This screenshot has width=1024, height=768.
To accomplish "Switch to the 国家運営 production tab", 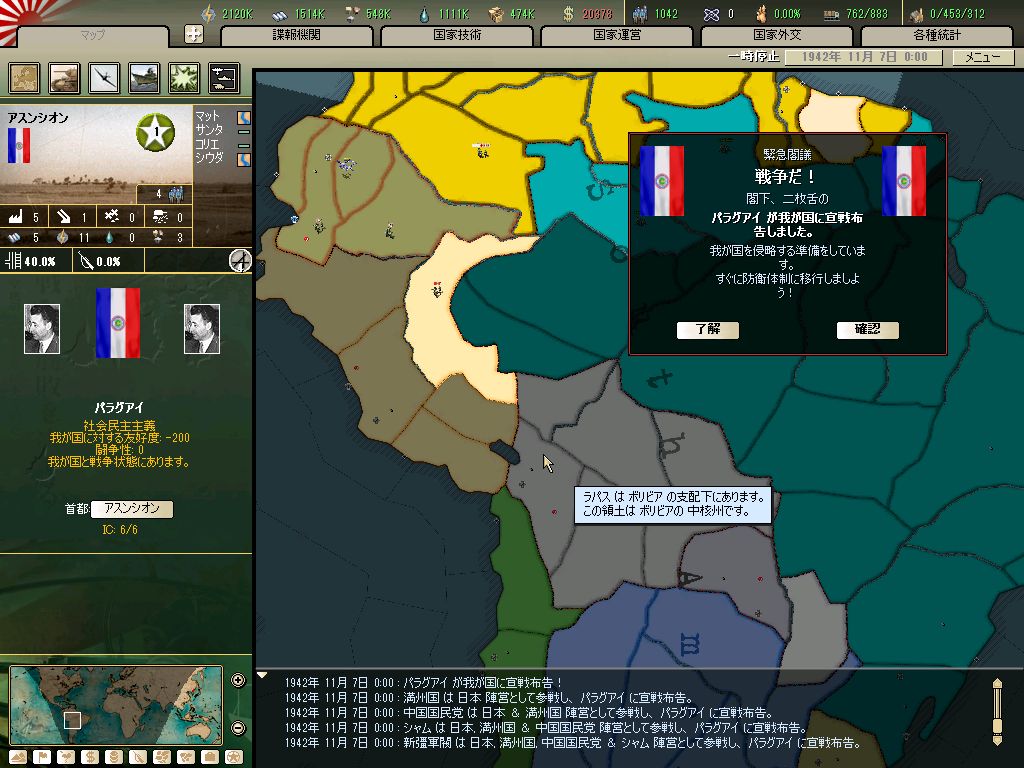I will 617,35.
